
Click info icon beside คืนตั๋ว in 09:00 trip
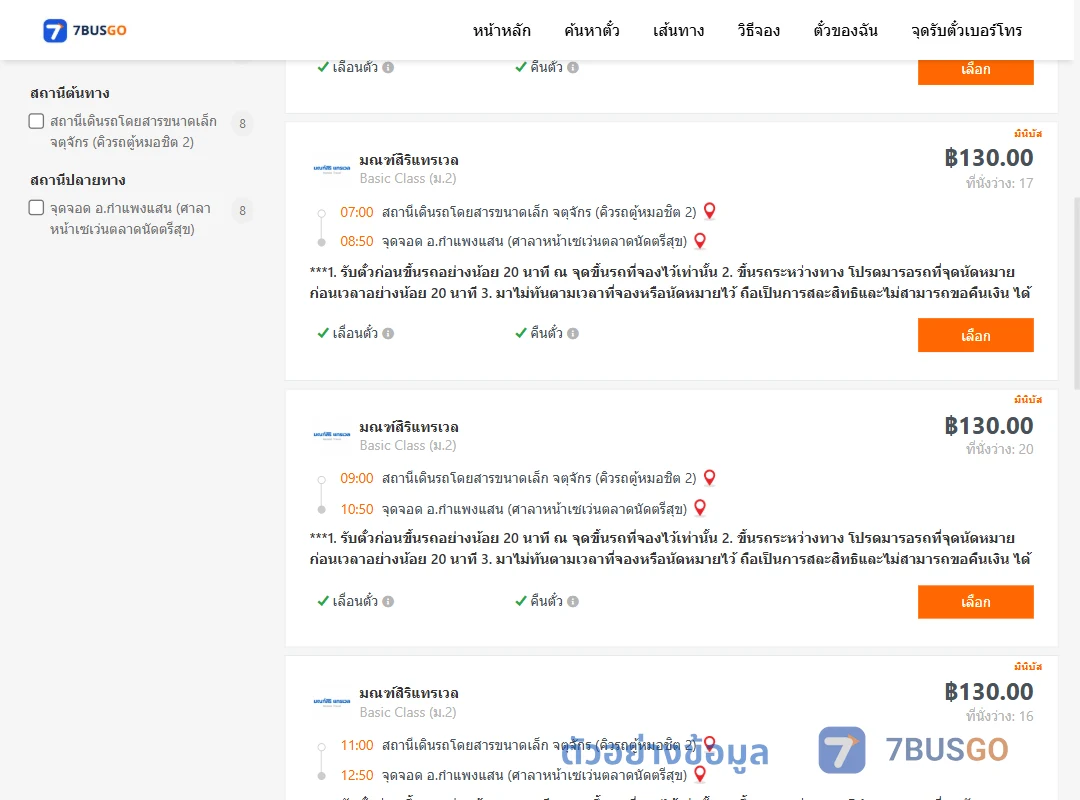pyautogui.click(x=573, y=602)
